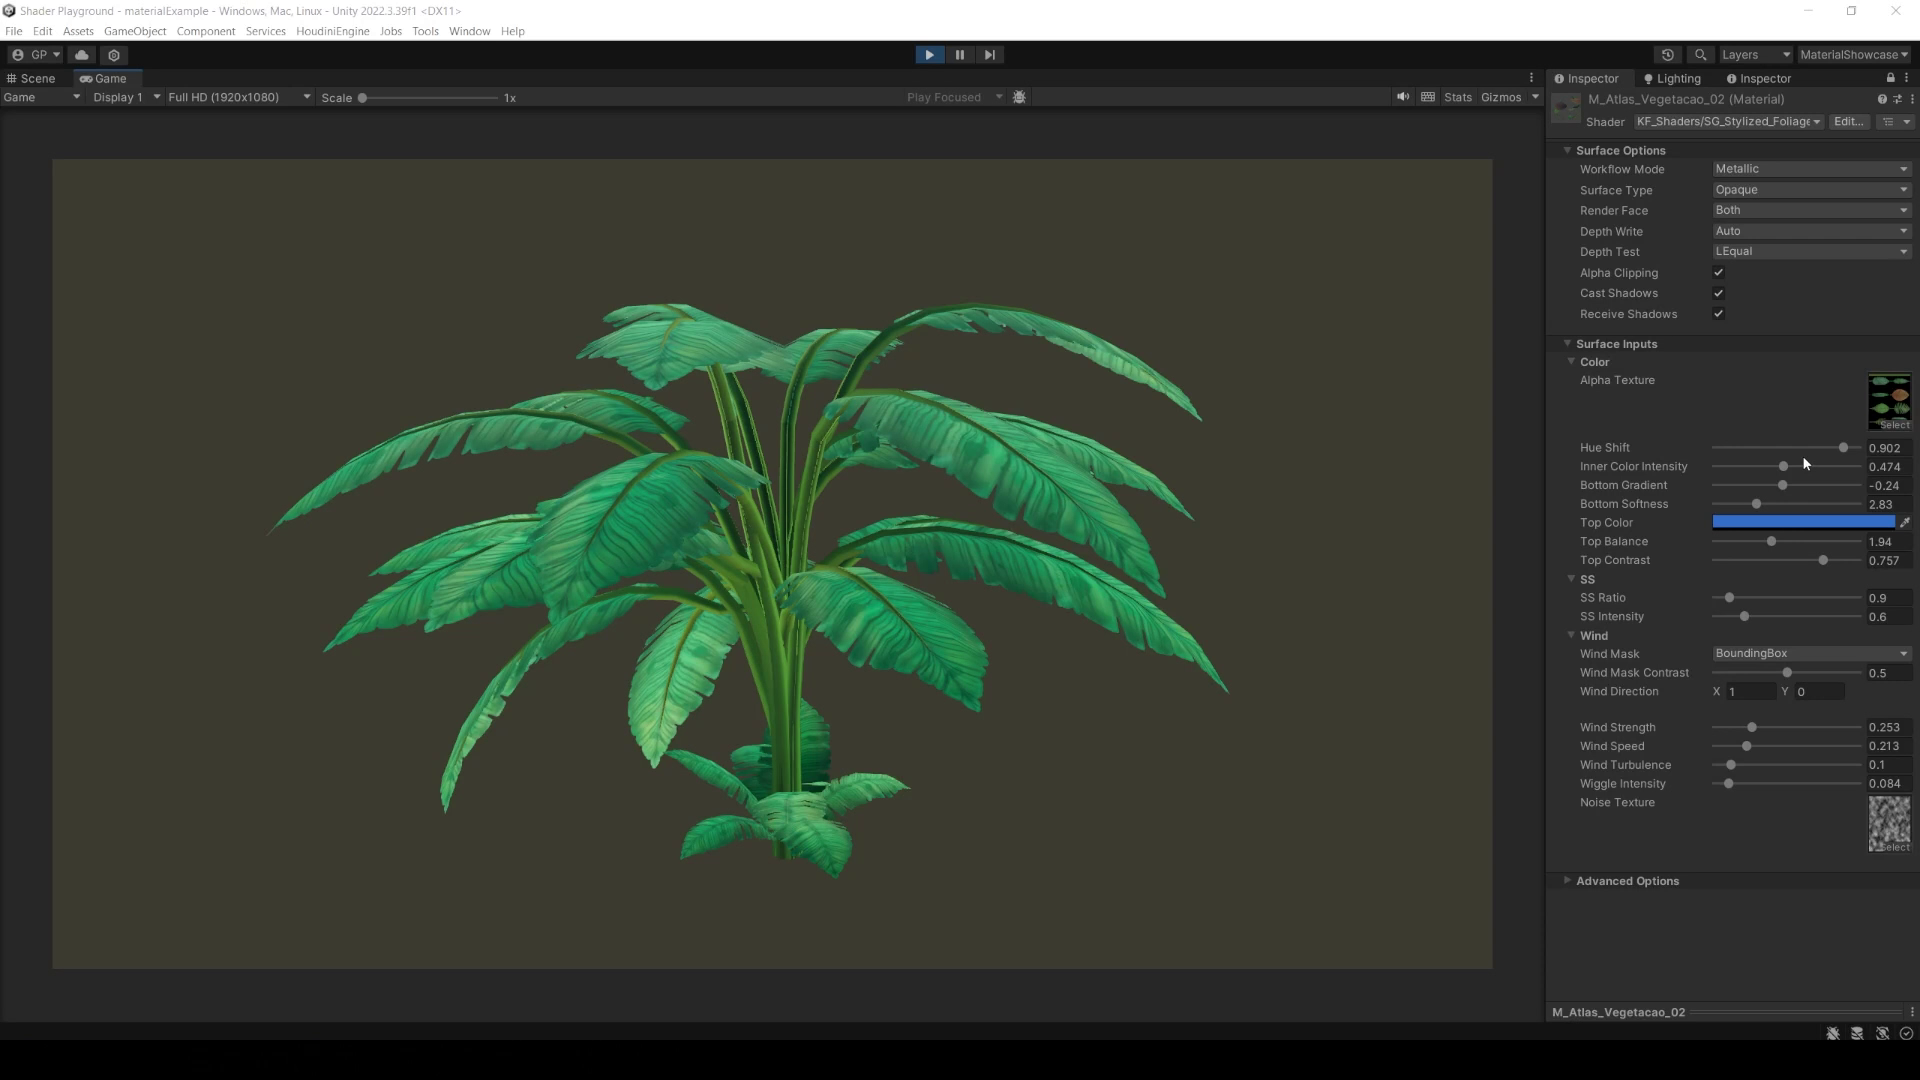Adjust the Hue Shift slider
This screenshot has height=1080, width=1920.
(1786, 448)
